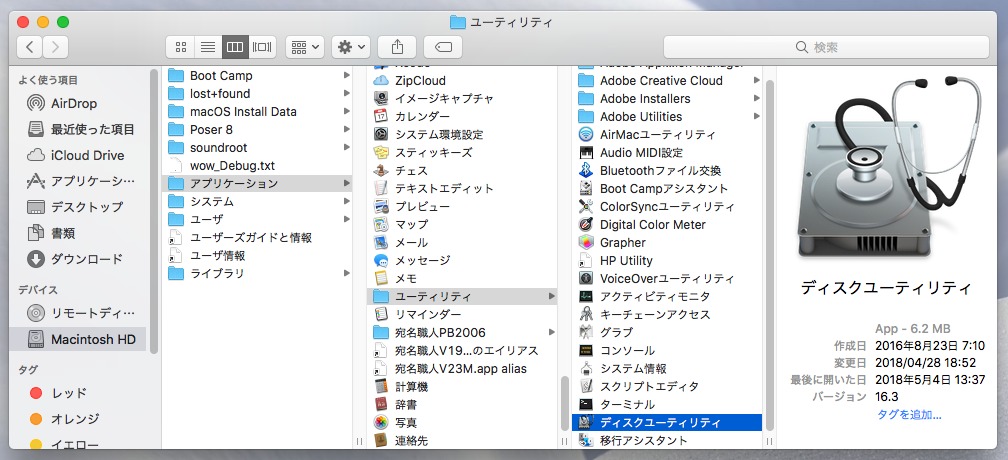The image size is (1008, 460).
Task: Switch to icon view in the toolbar
Action: [181, 47]
